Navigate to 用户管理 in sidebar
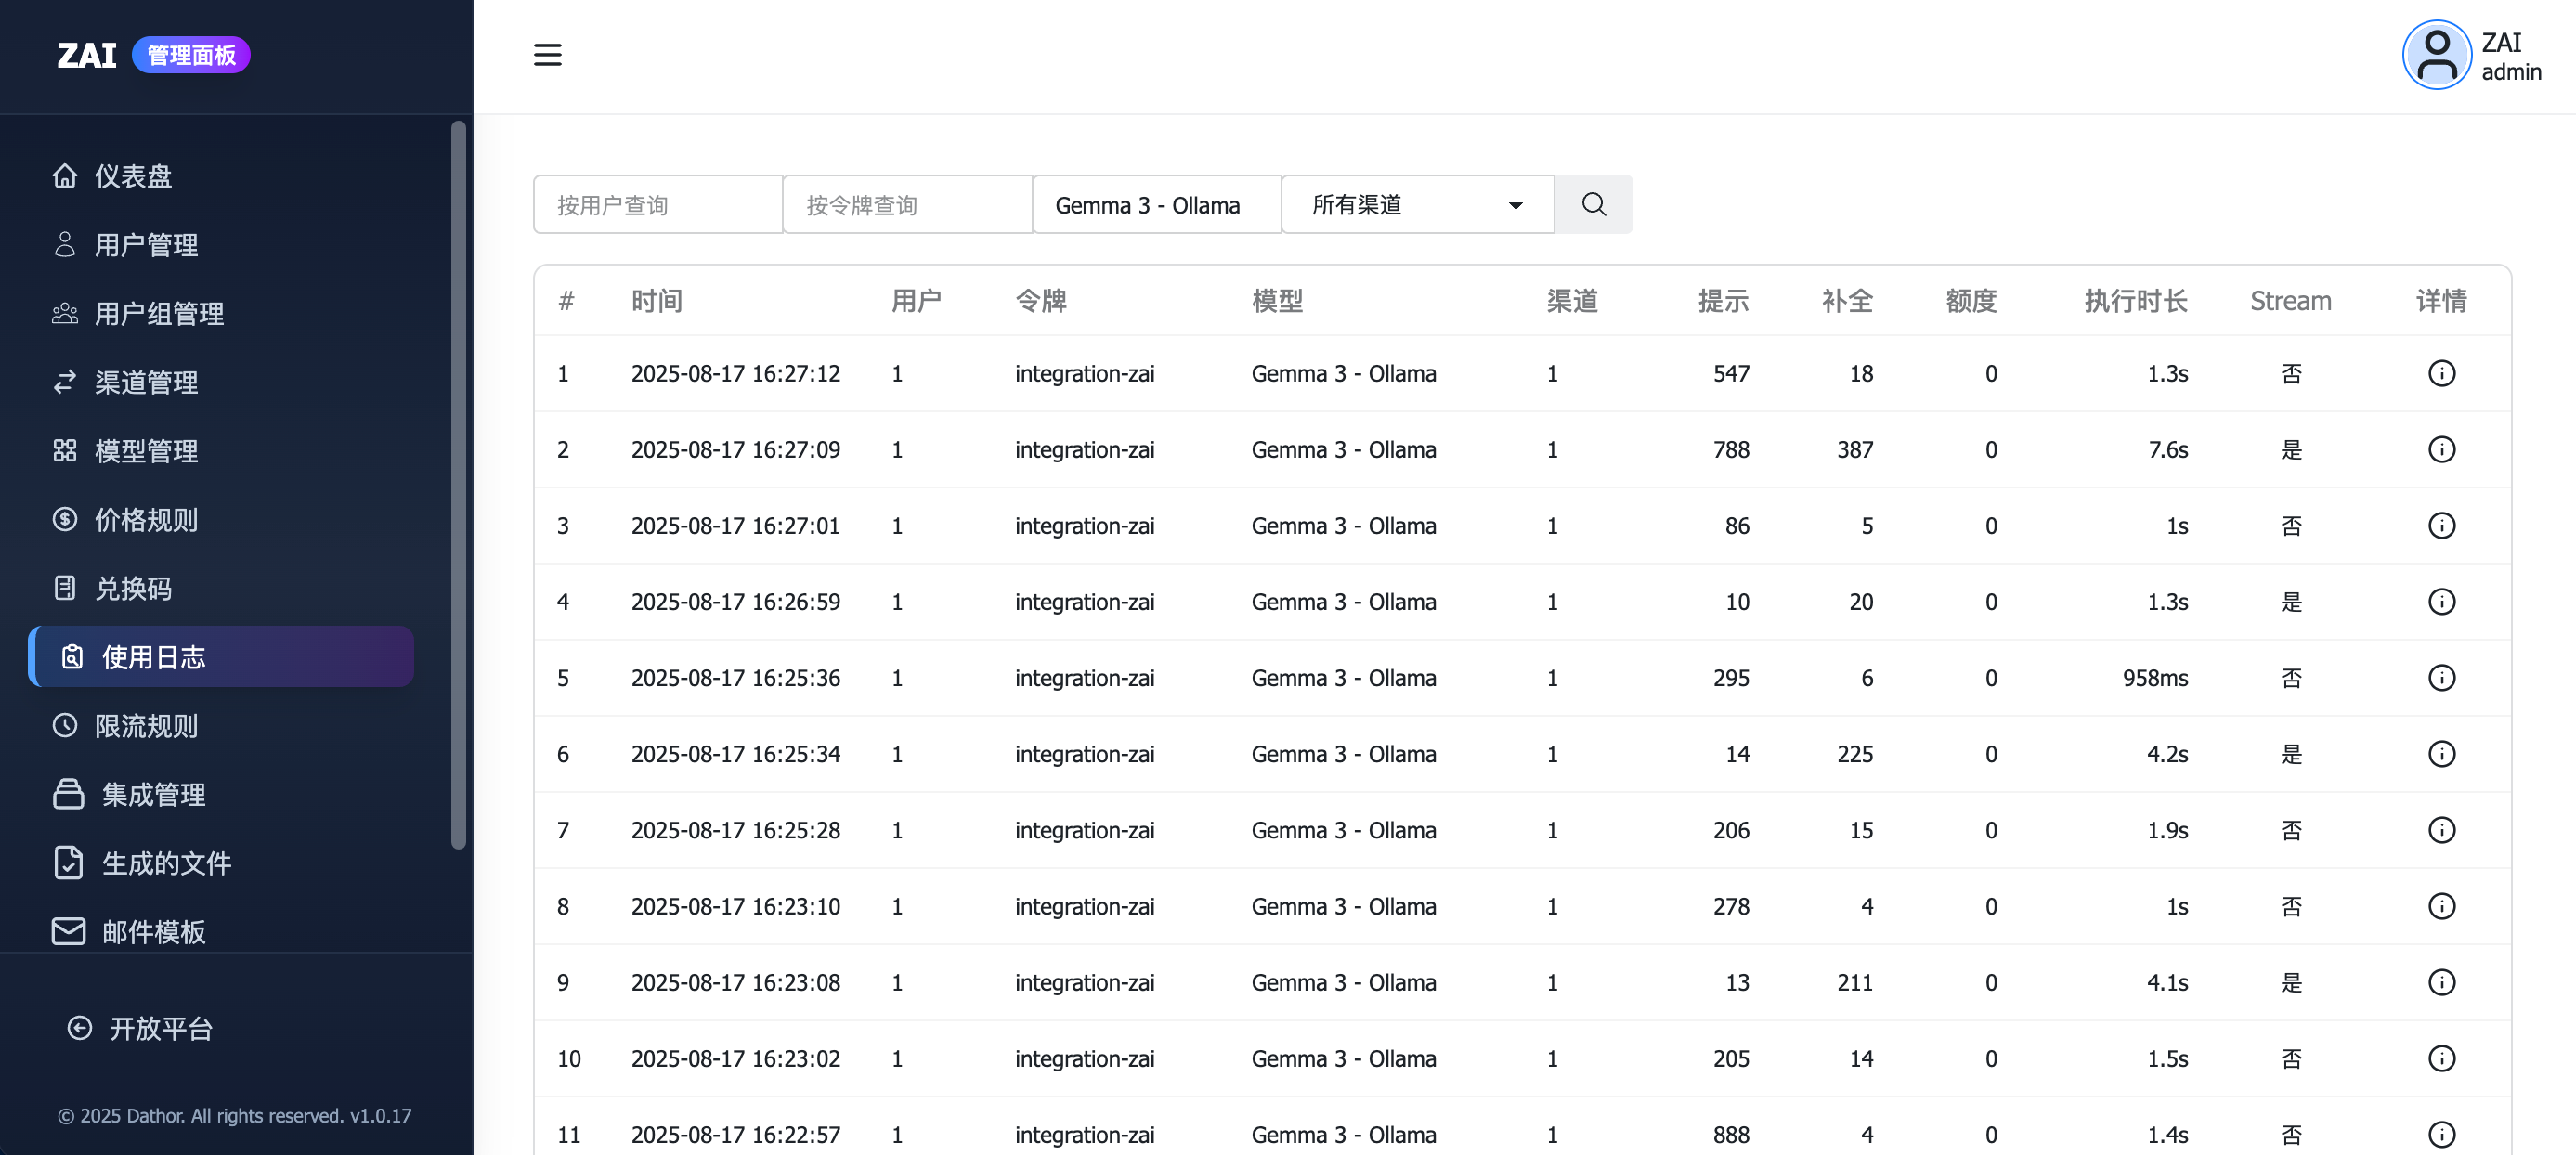The height and width of the screenshot is (1155, 2576). coord(145,245)
